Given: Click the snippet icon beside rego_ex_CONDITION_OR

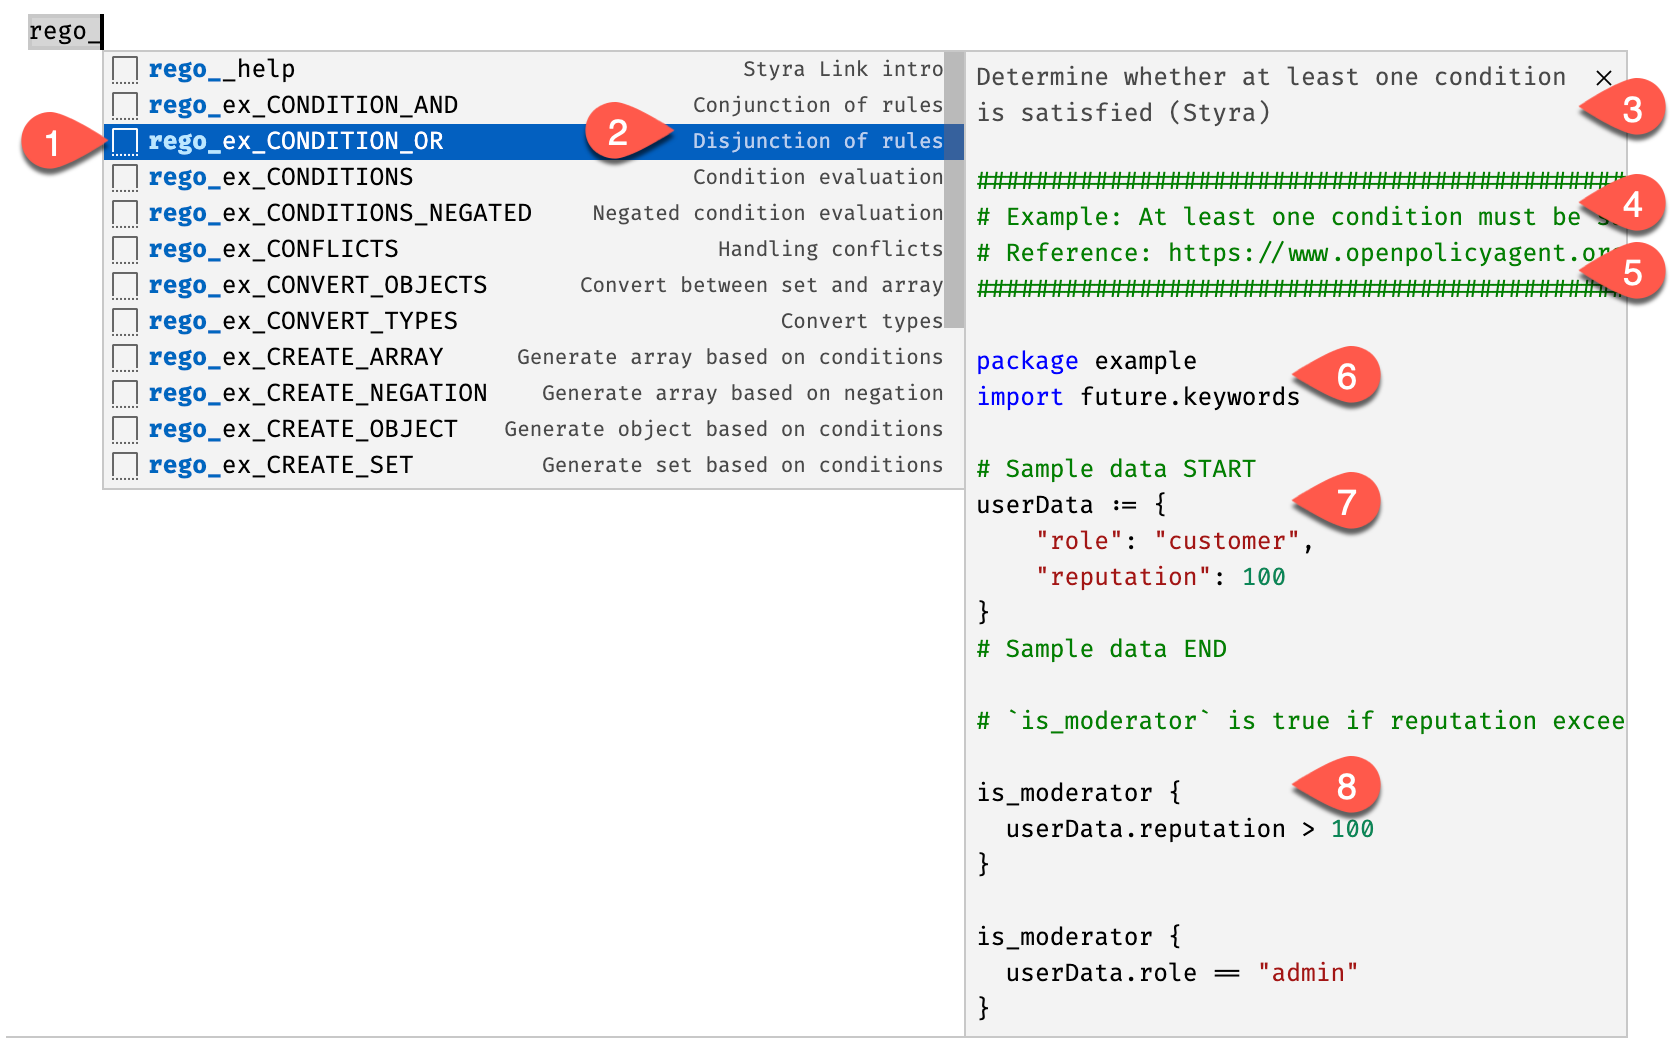Looking at the screenshot, I should (125, 141).
